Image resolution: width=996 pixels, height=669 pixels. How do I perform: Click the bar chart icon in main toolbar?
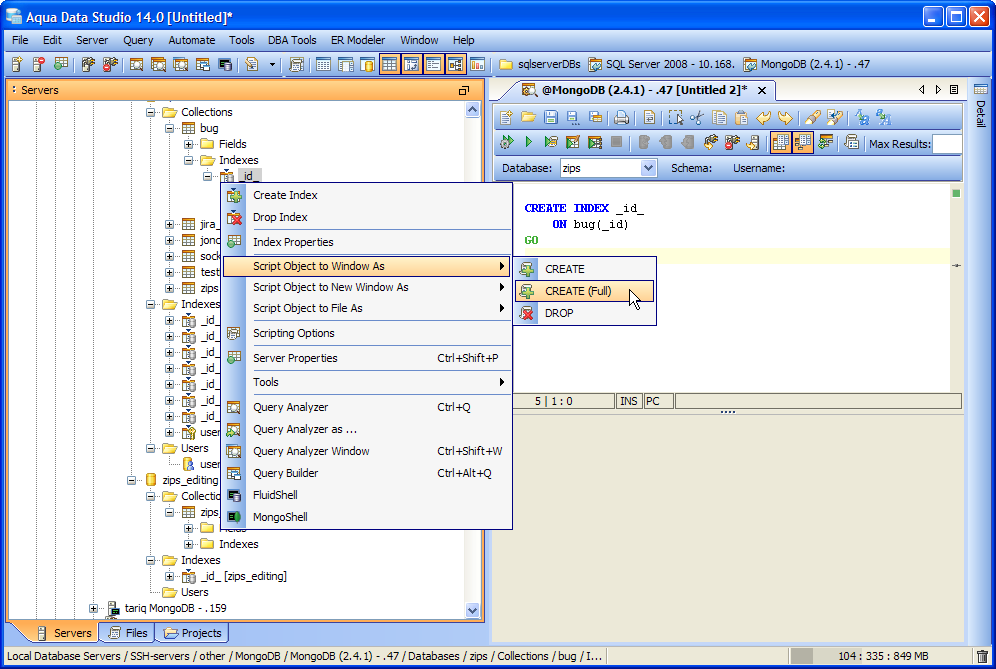[x=478, y=64]
